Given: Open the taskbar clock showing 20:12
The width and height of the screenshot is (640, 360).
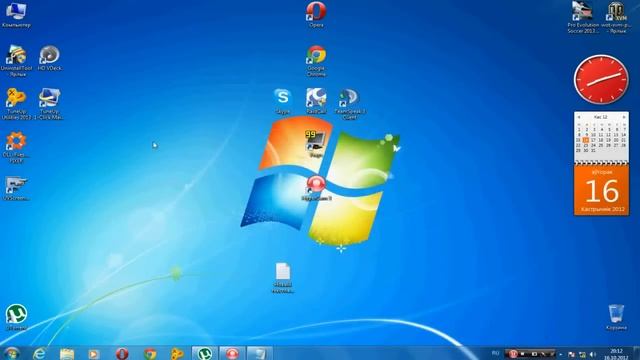Looking at the screenshot, I should (616, 354).
